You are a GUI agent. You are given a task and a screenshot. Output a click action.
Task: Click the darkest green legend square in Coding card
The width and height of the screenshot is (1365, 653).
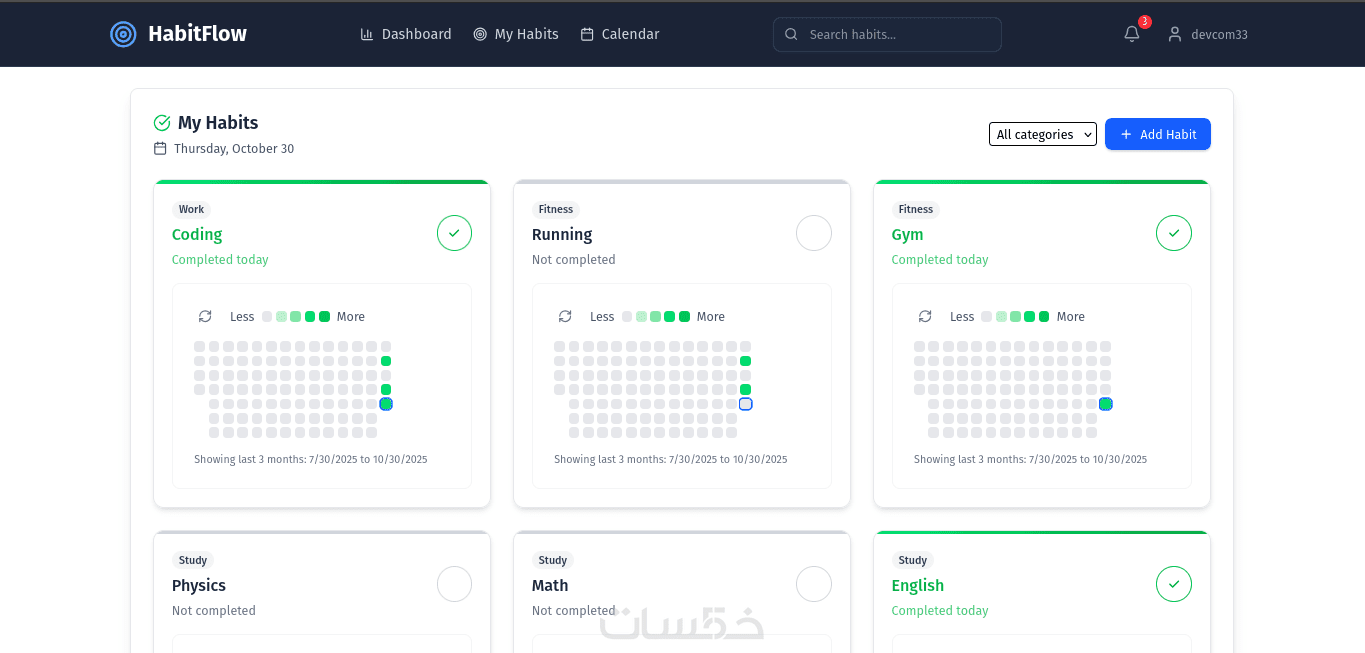(324, 316)
